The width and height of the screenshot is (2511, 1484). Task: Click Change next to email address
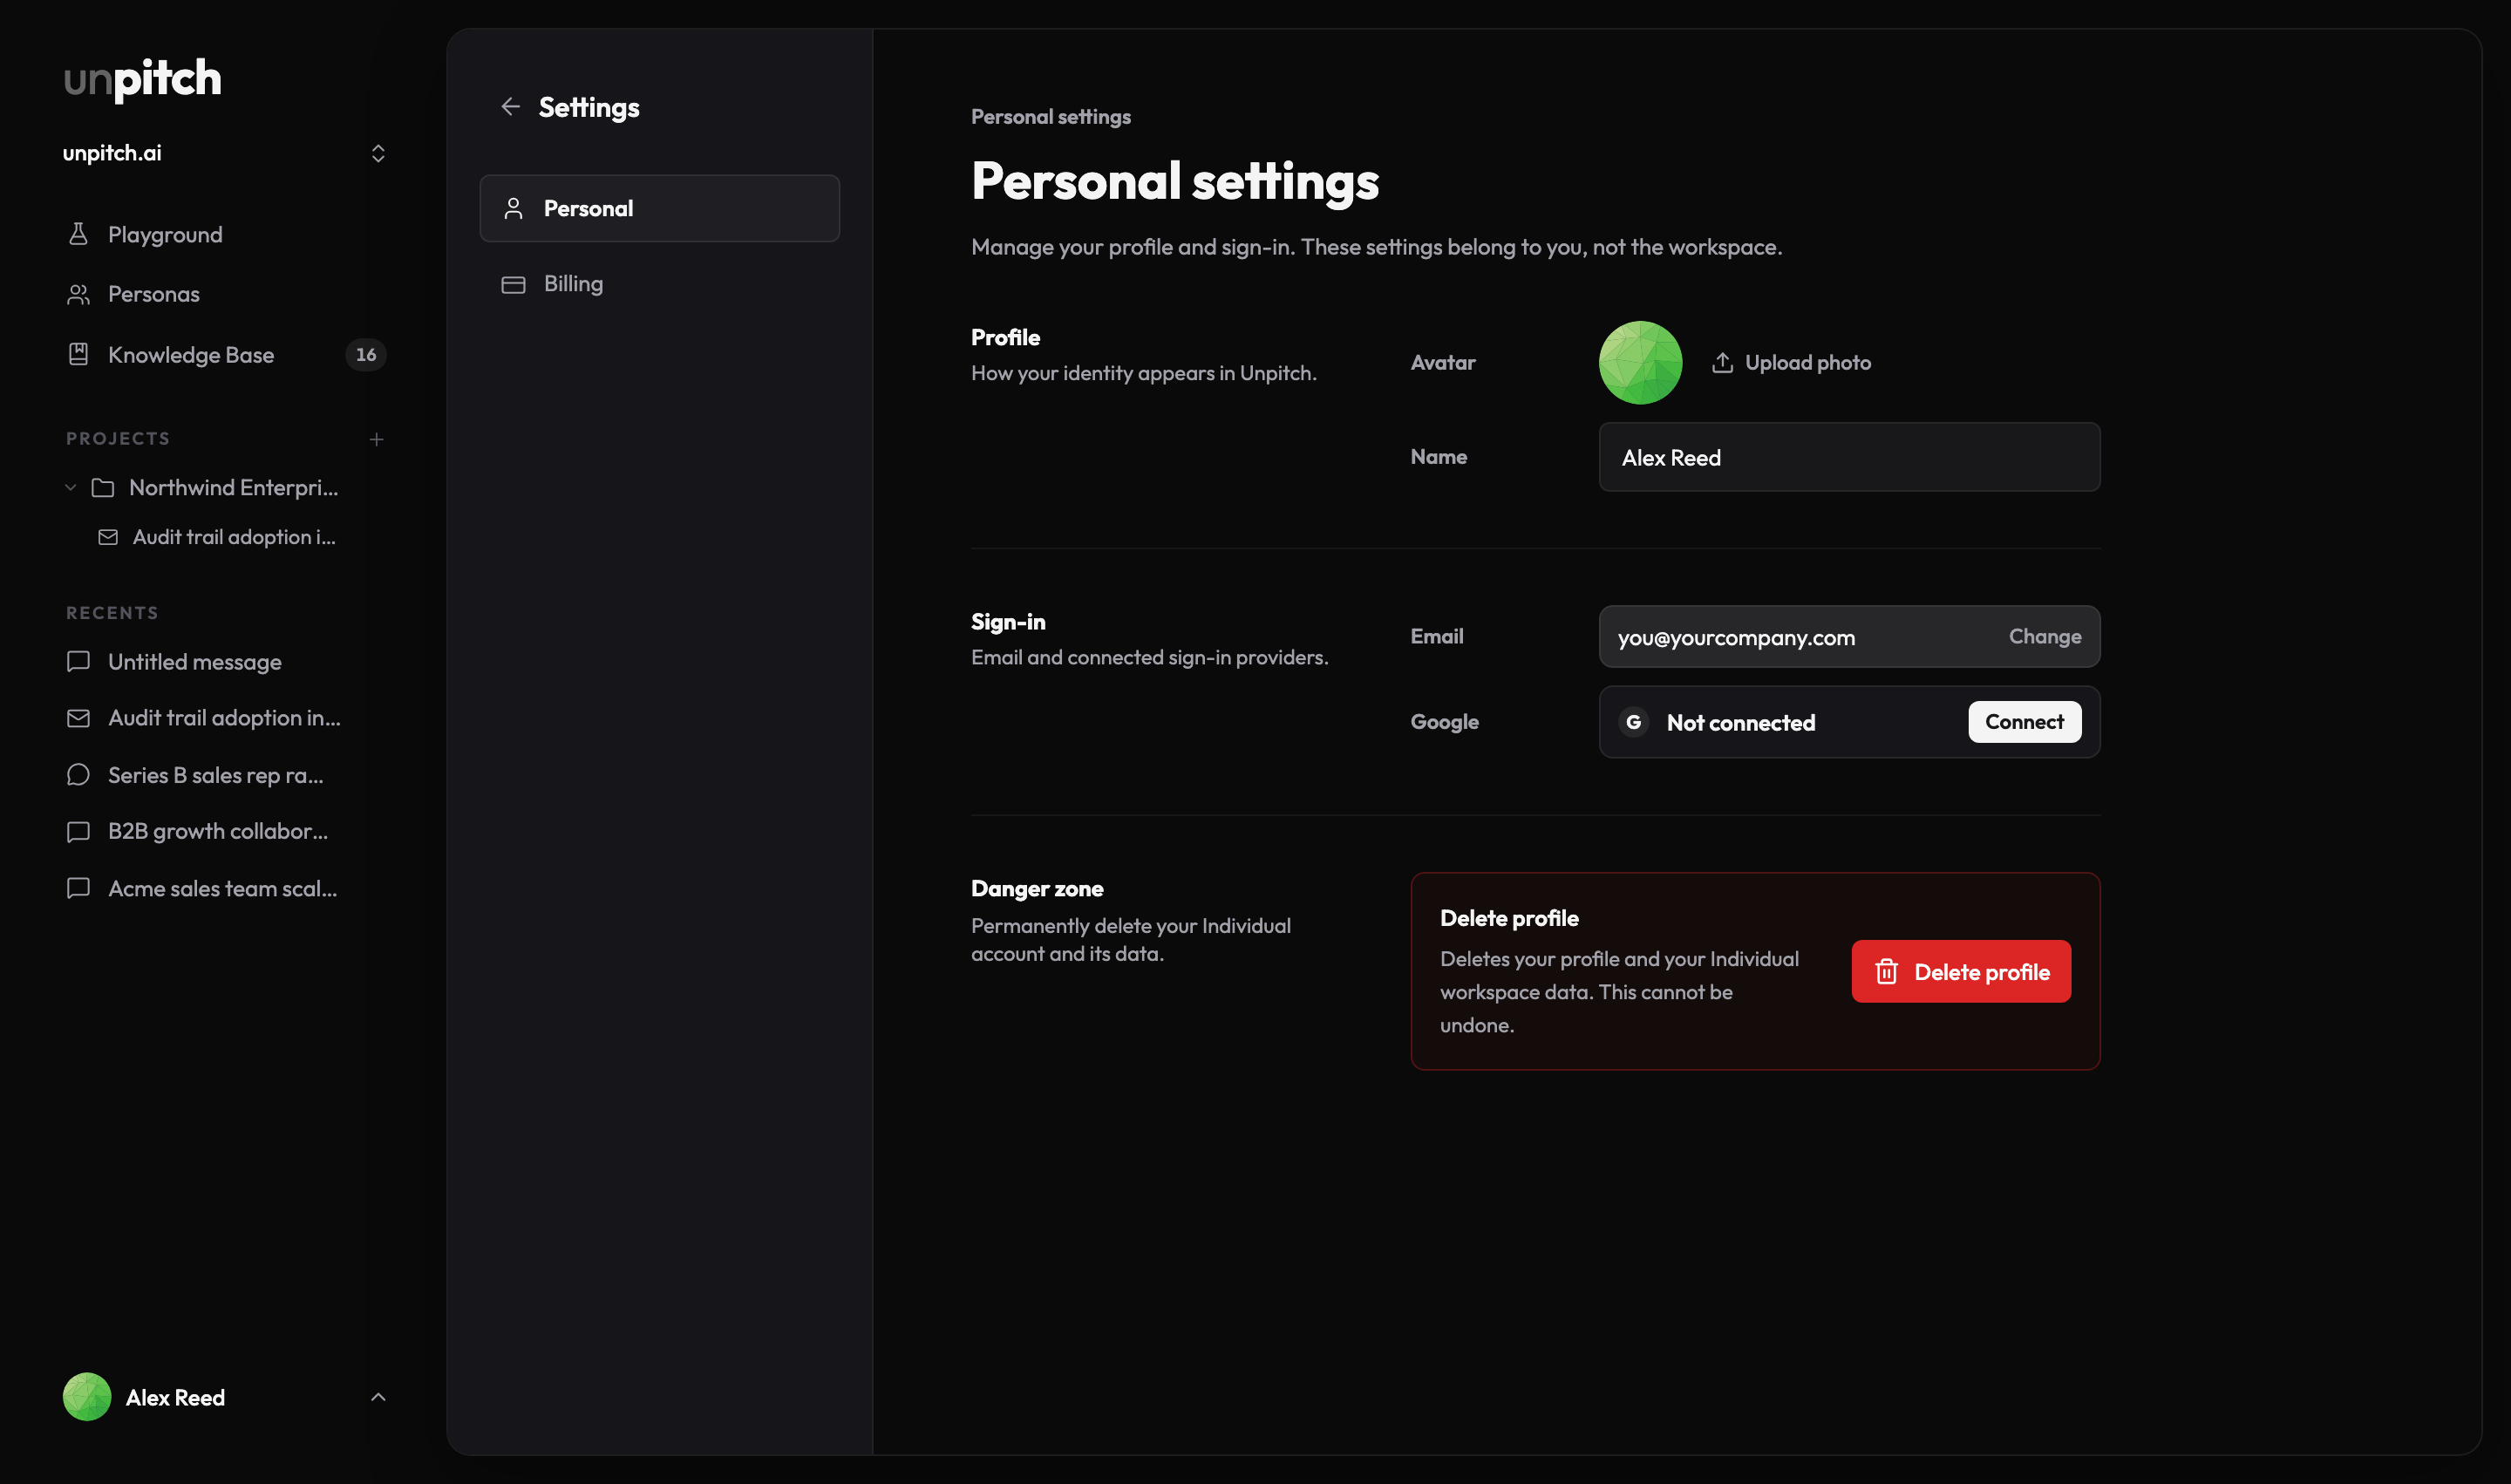(2045, 637)
